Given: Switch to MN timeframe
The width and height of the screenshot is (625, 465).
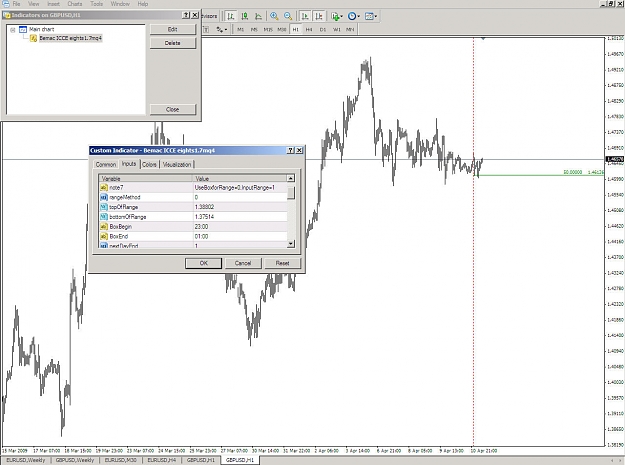Looking at the screenshot, I should pyautogui.click(x=350, y=29).
